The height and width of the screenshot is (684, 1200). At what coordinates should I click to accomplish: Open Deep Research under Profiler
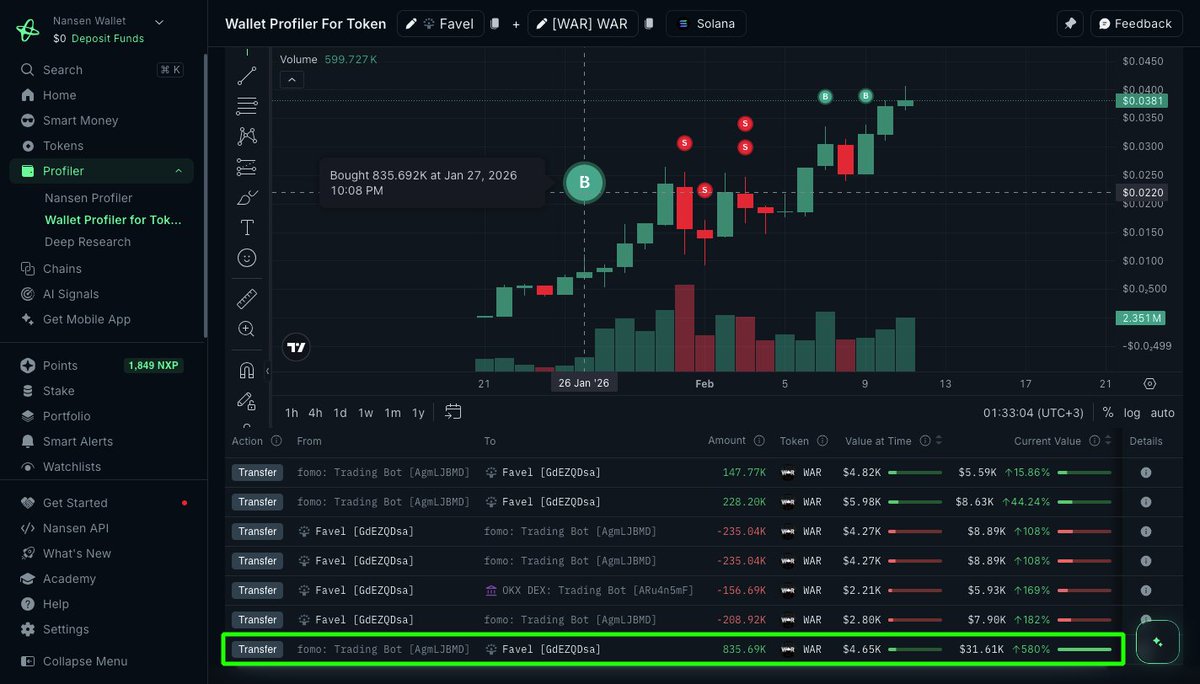pyautogui.click(x=88, y=242)
